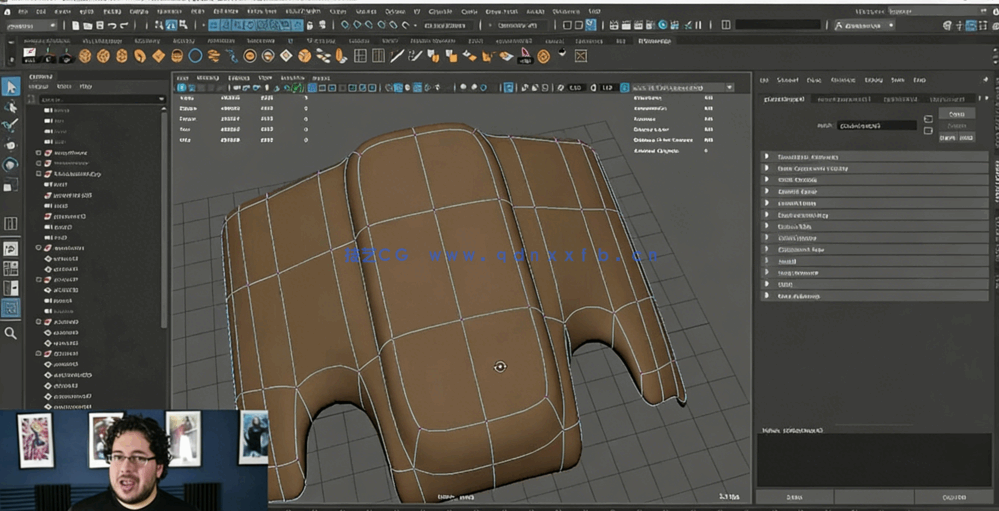The image size is (999, 511).
Task: Click the node name field in Attribute Editor
Action: point(877,126)
